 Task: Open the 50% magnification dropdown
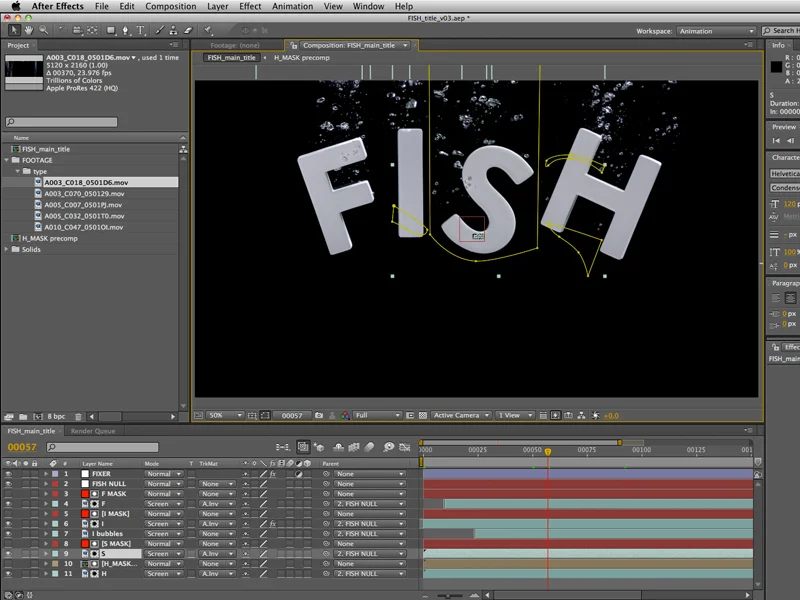(225, 415)
